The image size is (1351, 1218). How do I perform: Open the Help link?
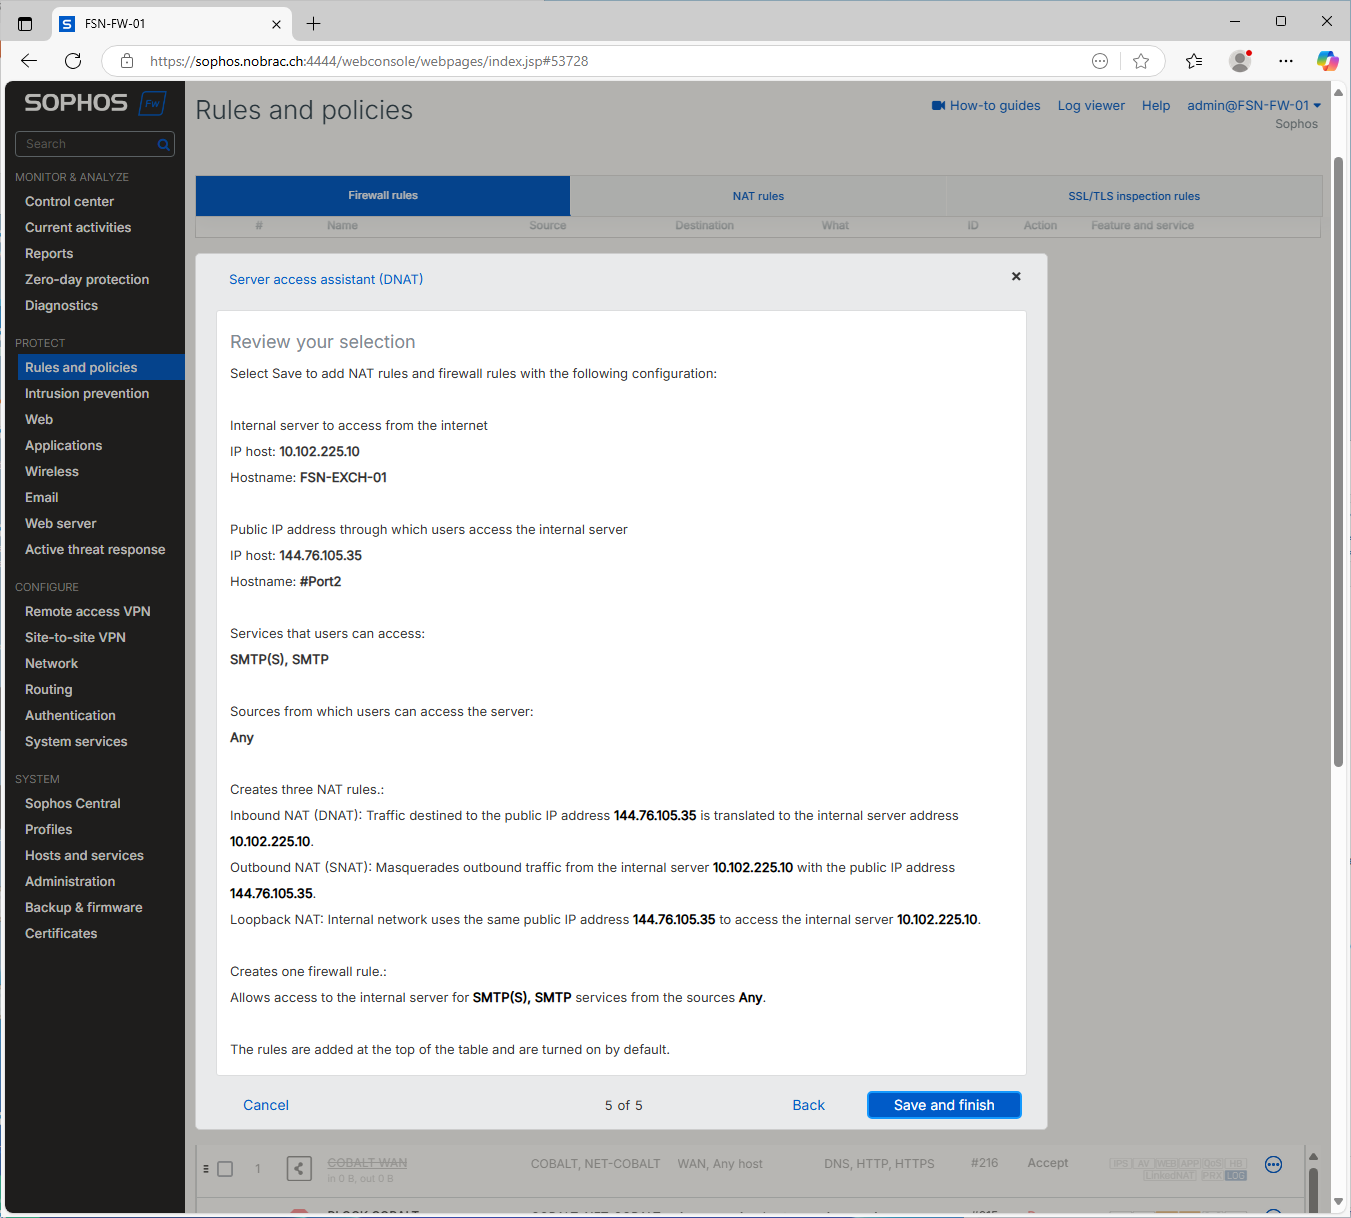point(1156,105)
